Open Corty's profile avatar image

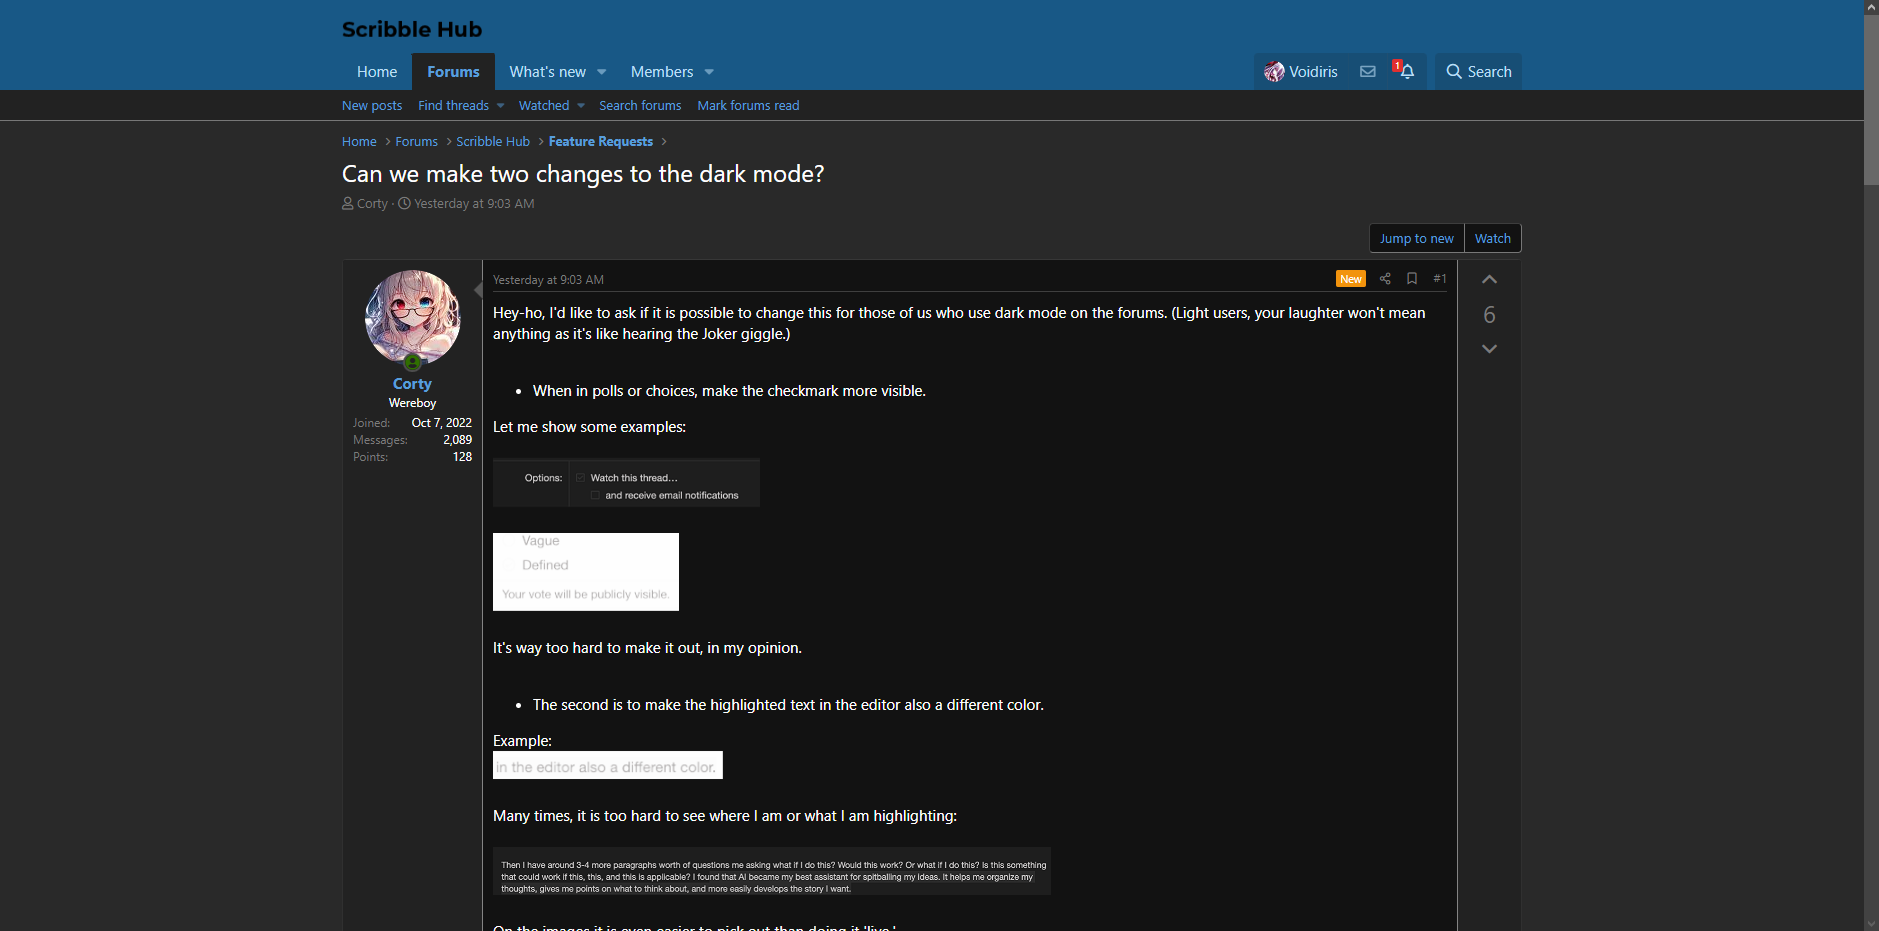click(x=412, y=317)
